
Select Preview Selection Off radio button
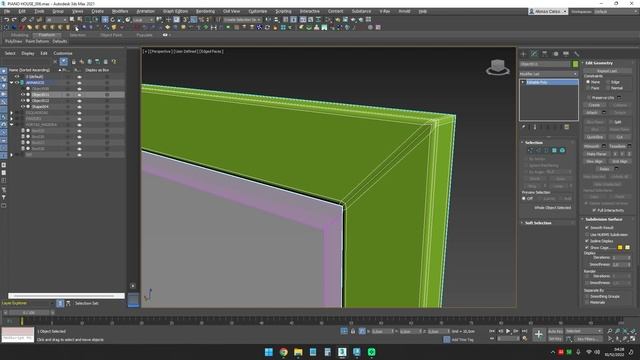524,198
